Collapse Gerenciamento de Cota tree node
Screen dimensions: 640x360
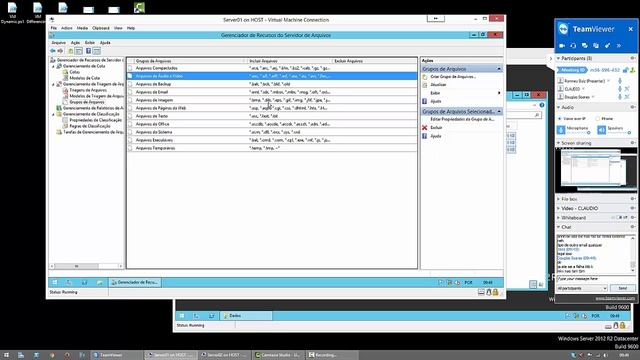(53, 66)
